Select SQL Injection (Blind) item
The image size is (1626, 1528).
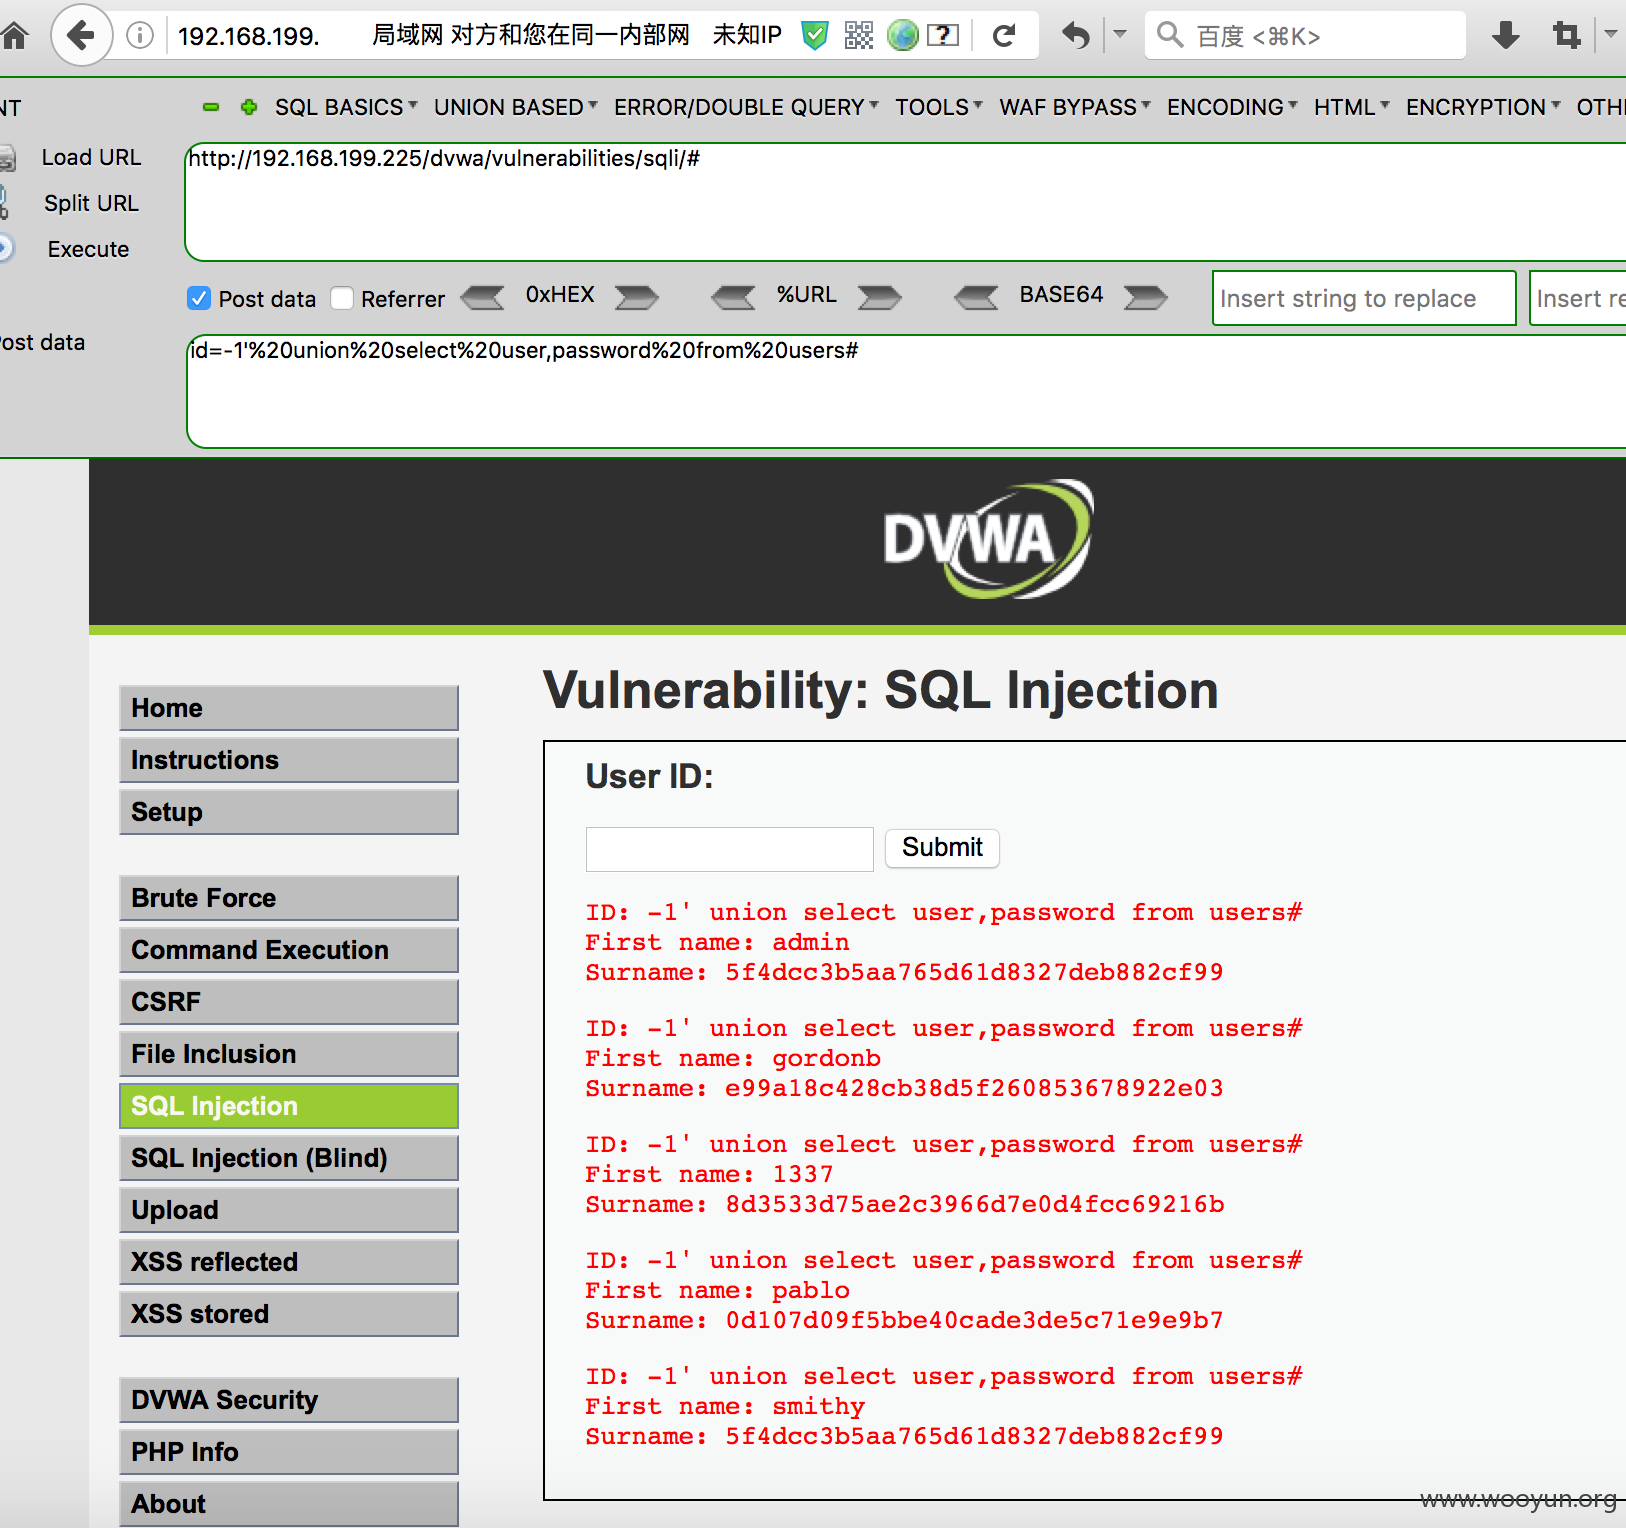click(289, 1158)
